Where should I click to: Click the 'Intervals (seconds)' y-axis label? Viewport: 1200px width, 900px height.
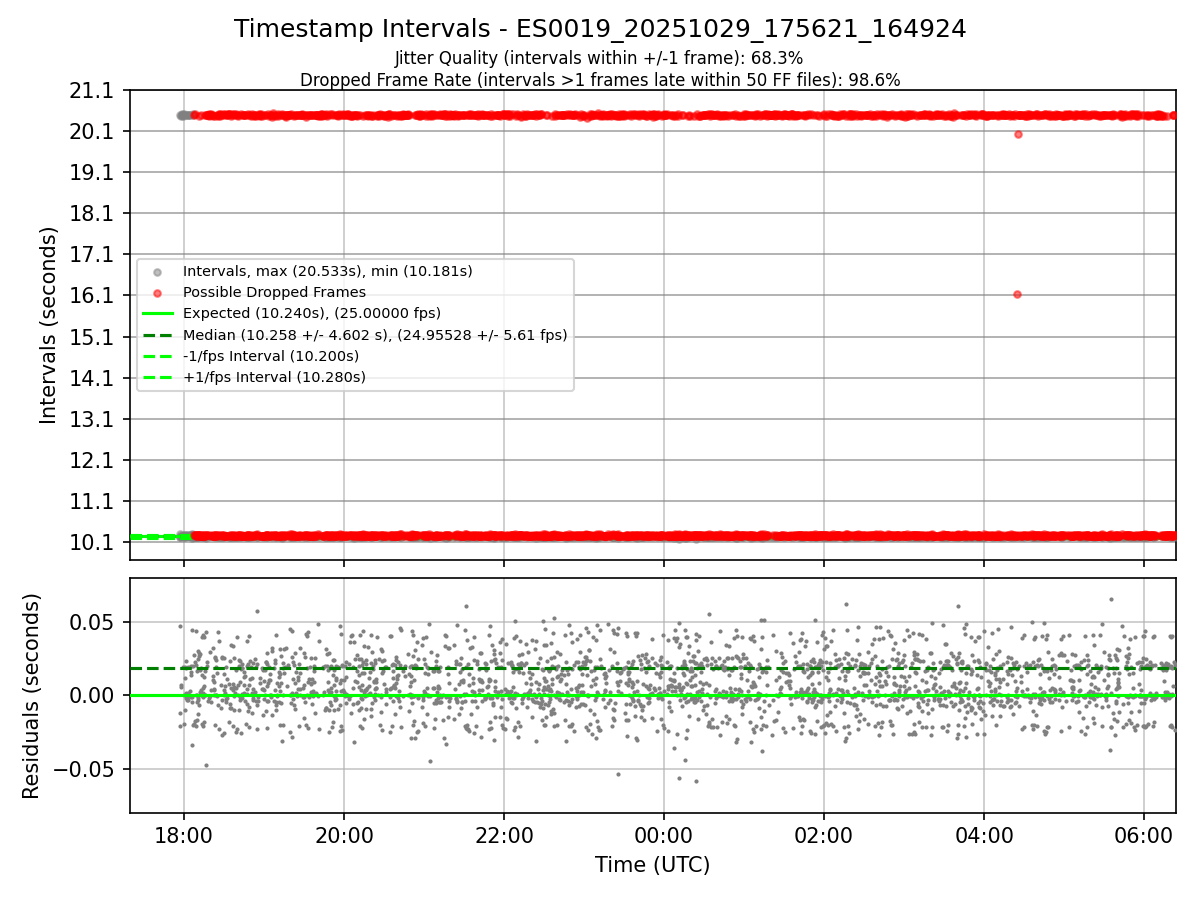point(49,325)
